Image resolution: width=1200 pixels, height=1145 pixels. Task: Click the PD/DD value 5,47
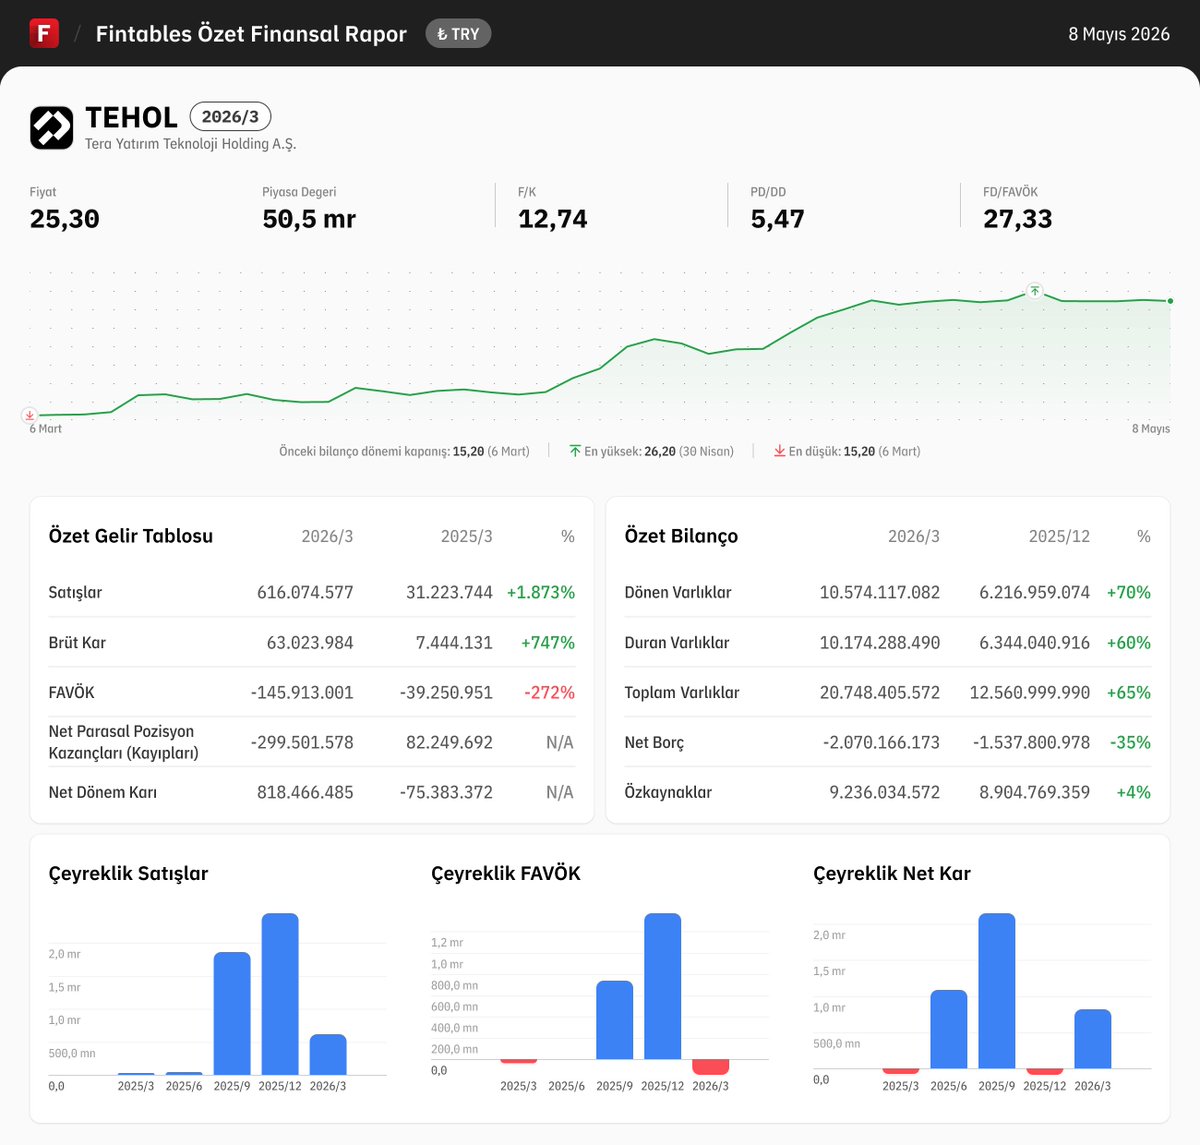tap(777, 219)
